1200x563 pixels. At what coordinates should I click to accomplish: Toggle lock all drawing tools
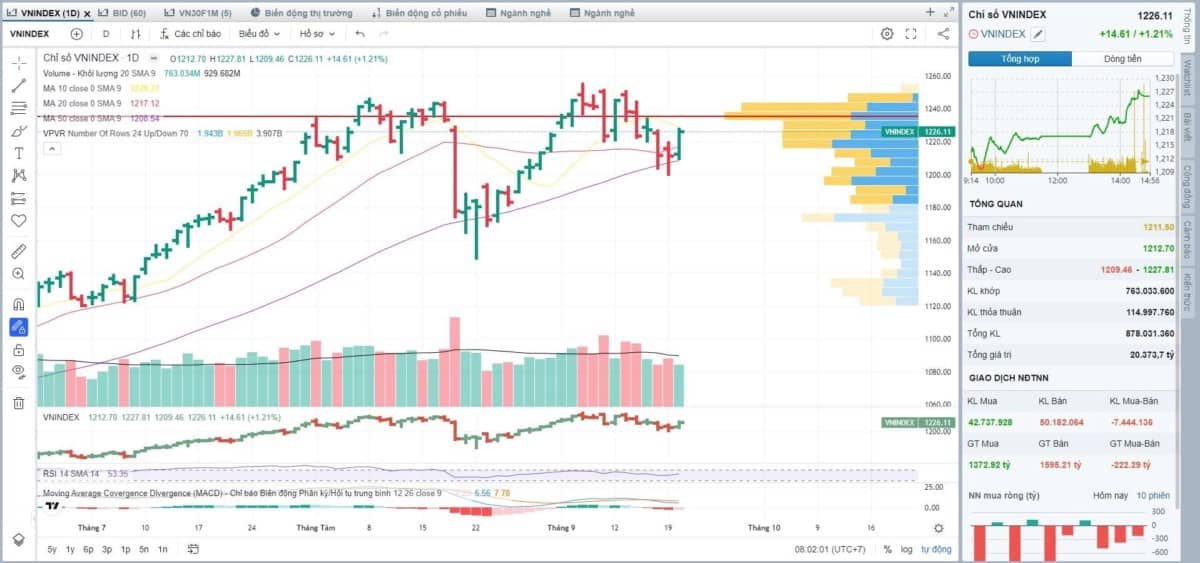click(18, 350)
